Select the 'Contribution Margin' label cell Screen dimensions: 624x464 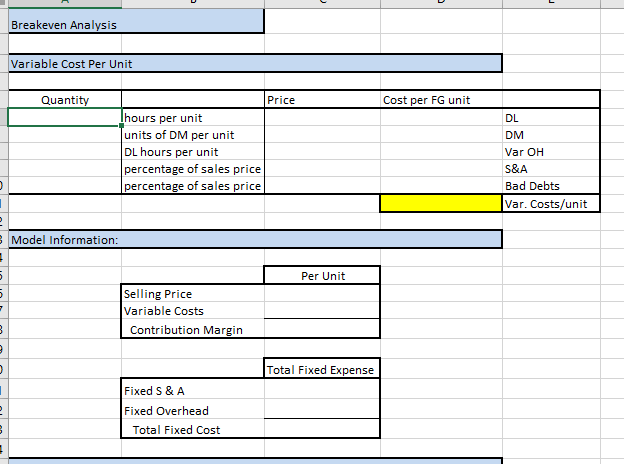click(193, 329)
